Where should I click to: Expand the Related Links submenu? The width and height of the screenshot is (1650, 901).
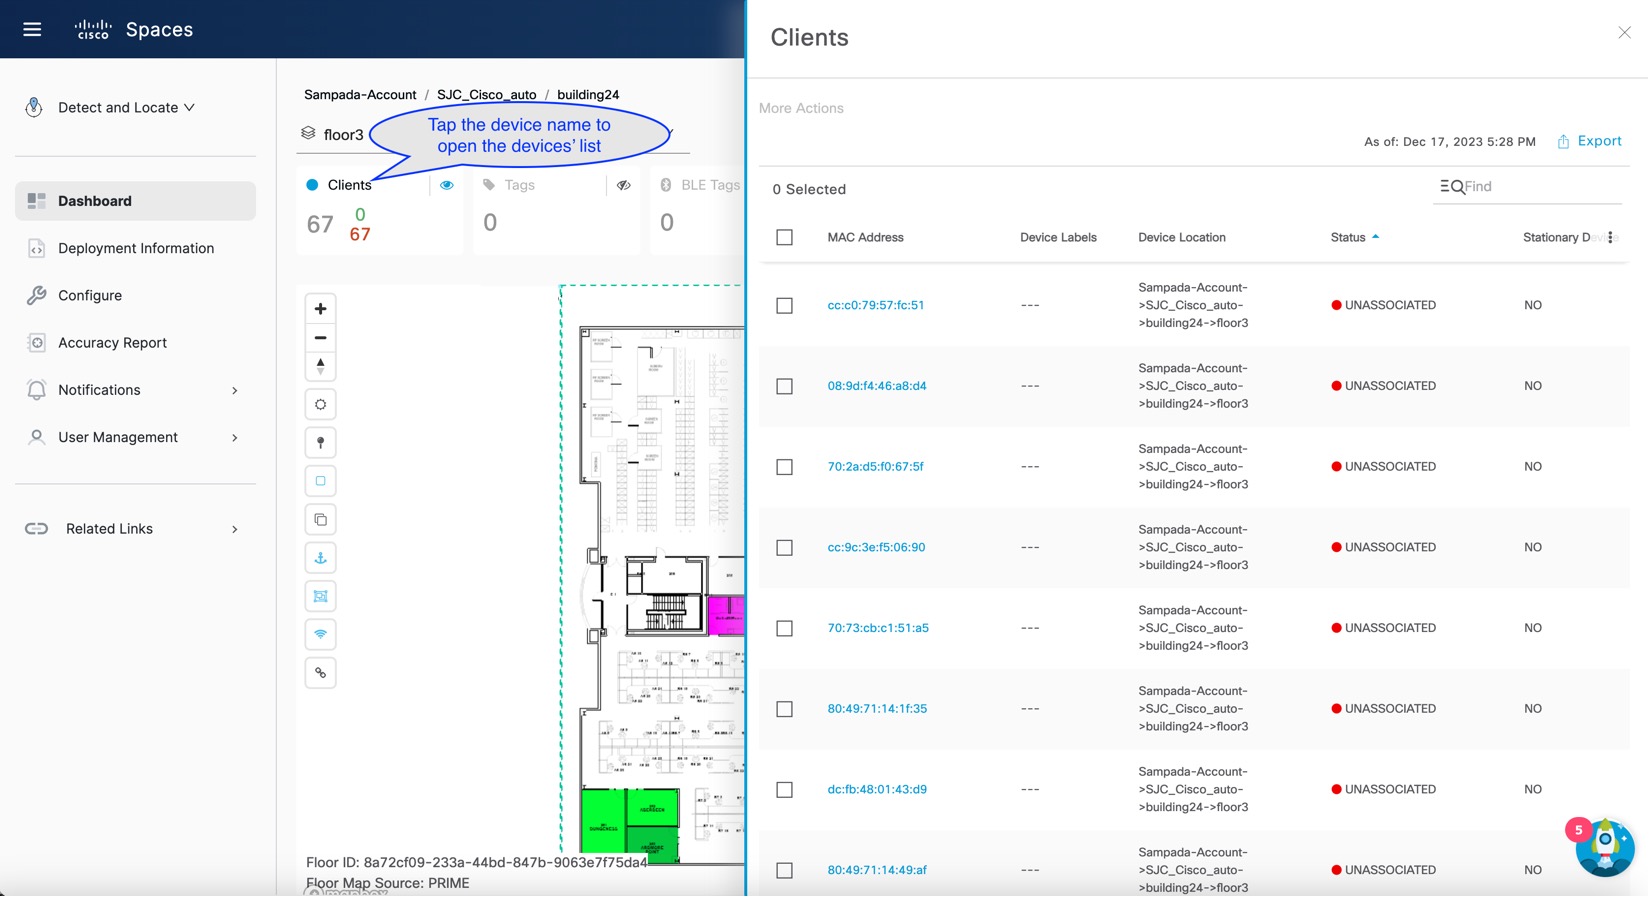(235, 529)
